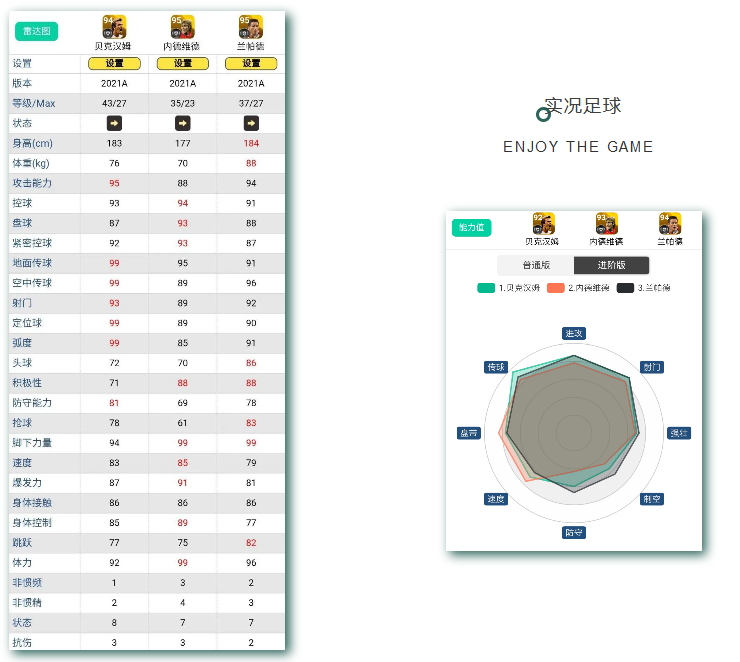Click the 身体接触 row label

(32, 503)
